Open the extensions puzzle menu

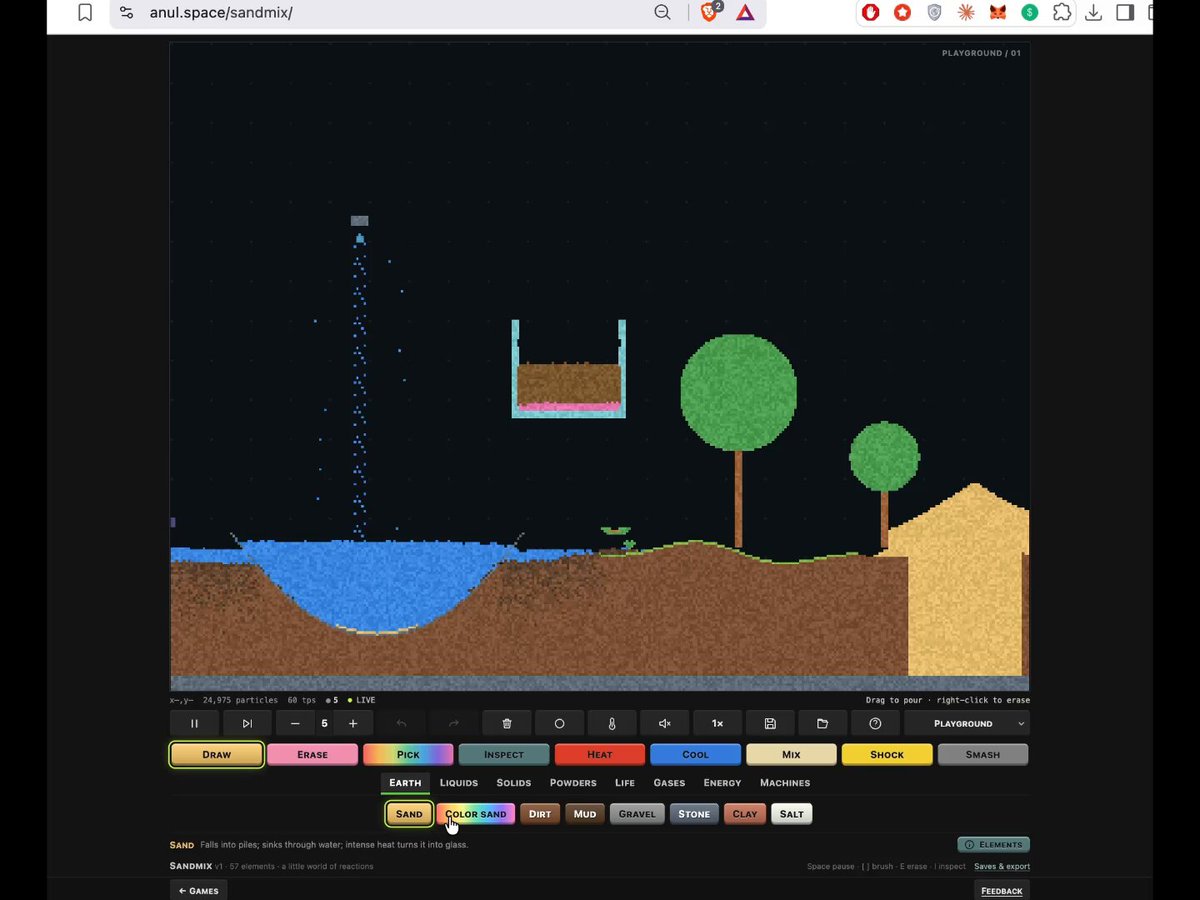click(1062, 13)
